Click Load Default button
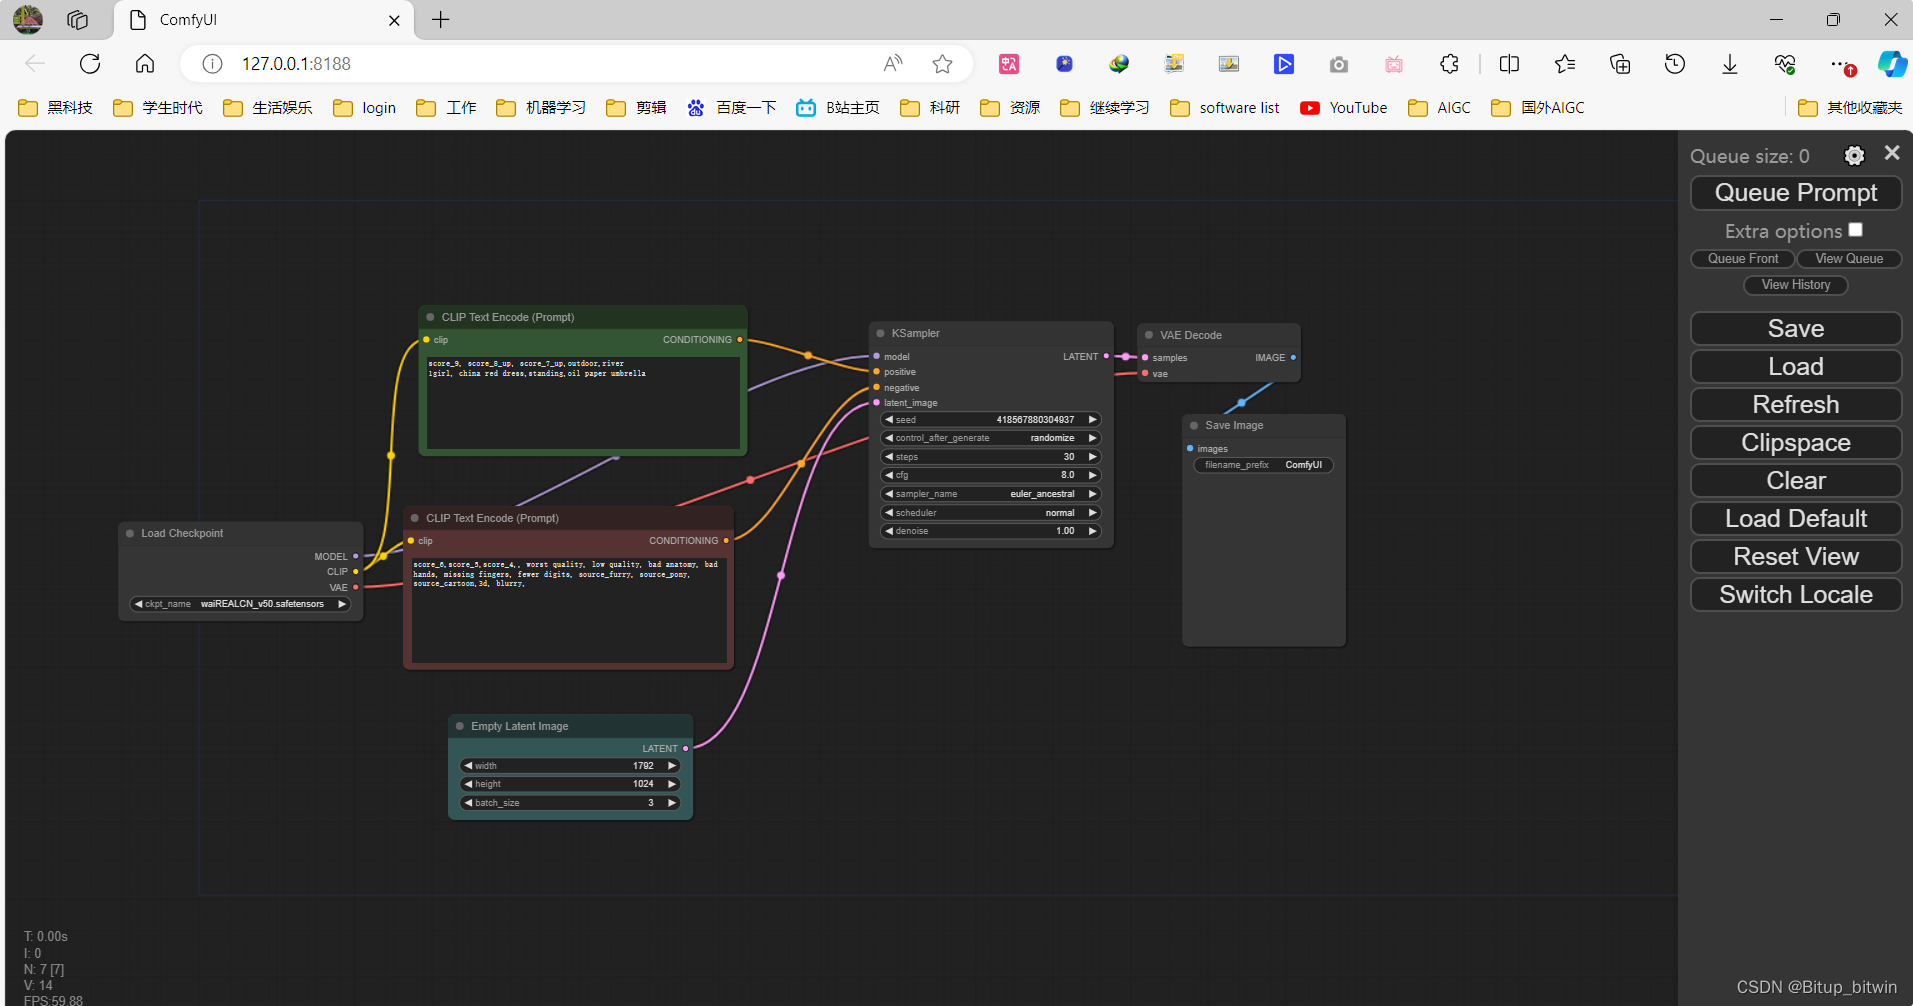This screenshot has height=1006, width=1913. 1796,519
